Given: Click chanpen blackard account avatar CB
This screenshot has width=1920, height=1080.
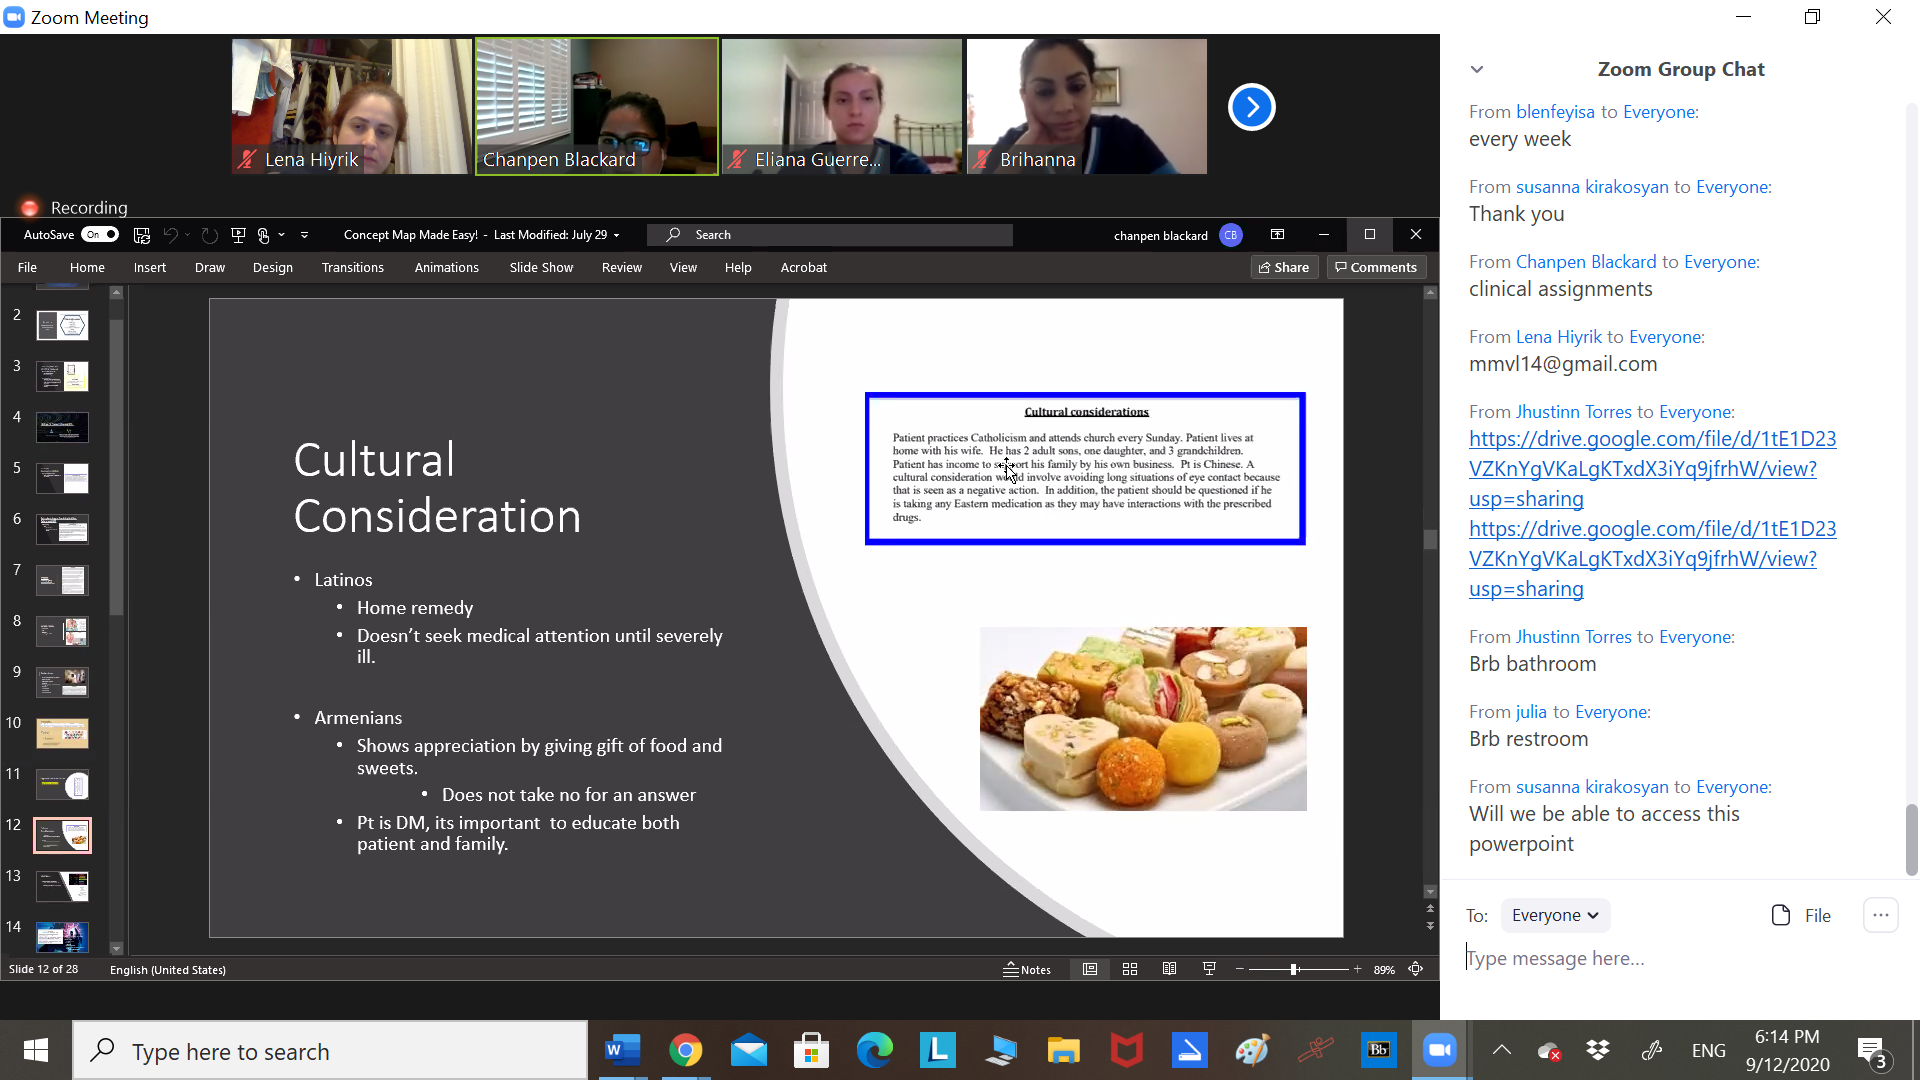Looking at the screenshot, I should click(1231, 235).
